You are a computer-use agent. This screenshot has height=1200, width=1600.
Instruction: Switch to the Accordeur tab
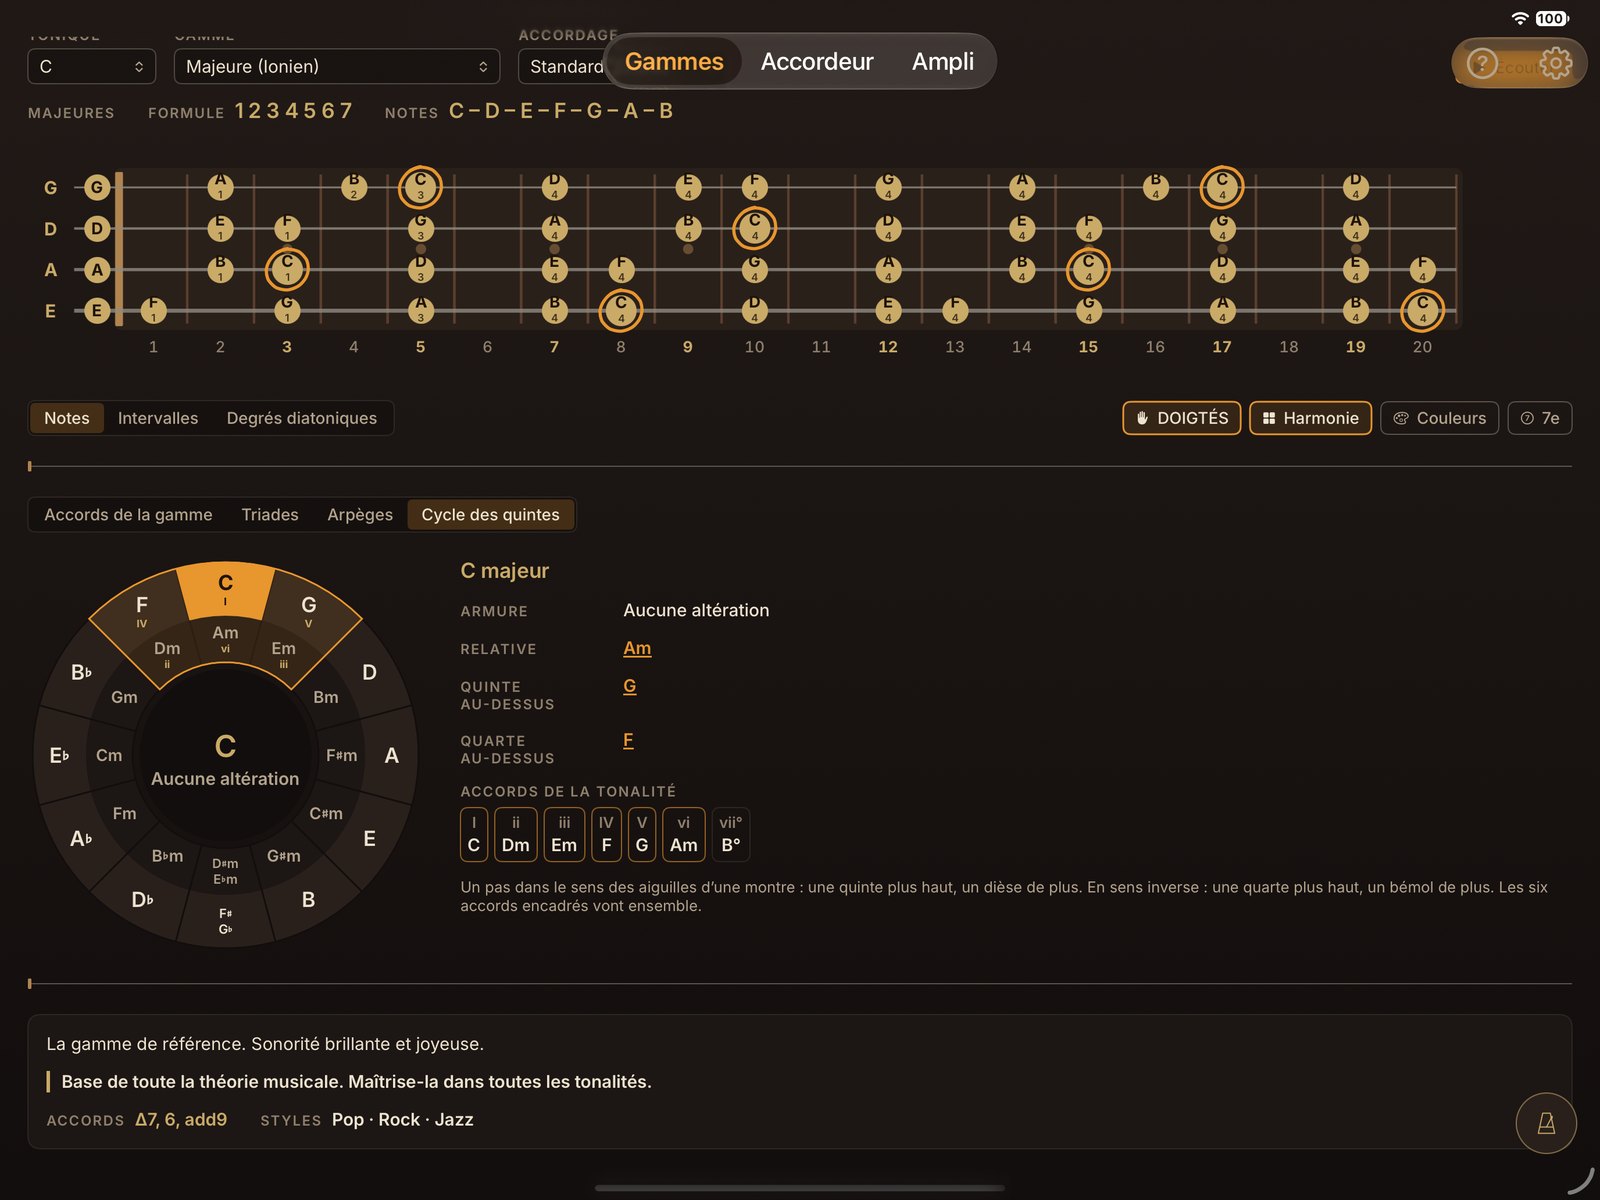(x=817, y=61)
